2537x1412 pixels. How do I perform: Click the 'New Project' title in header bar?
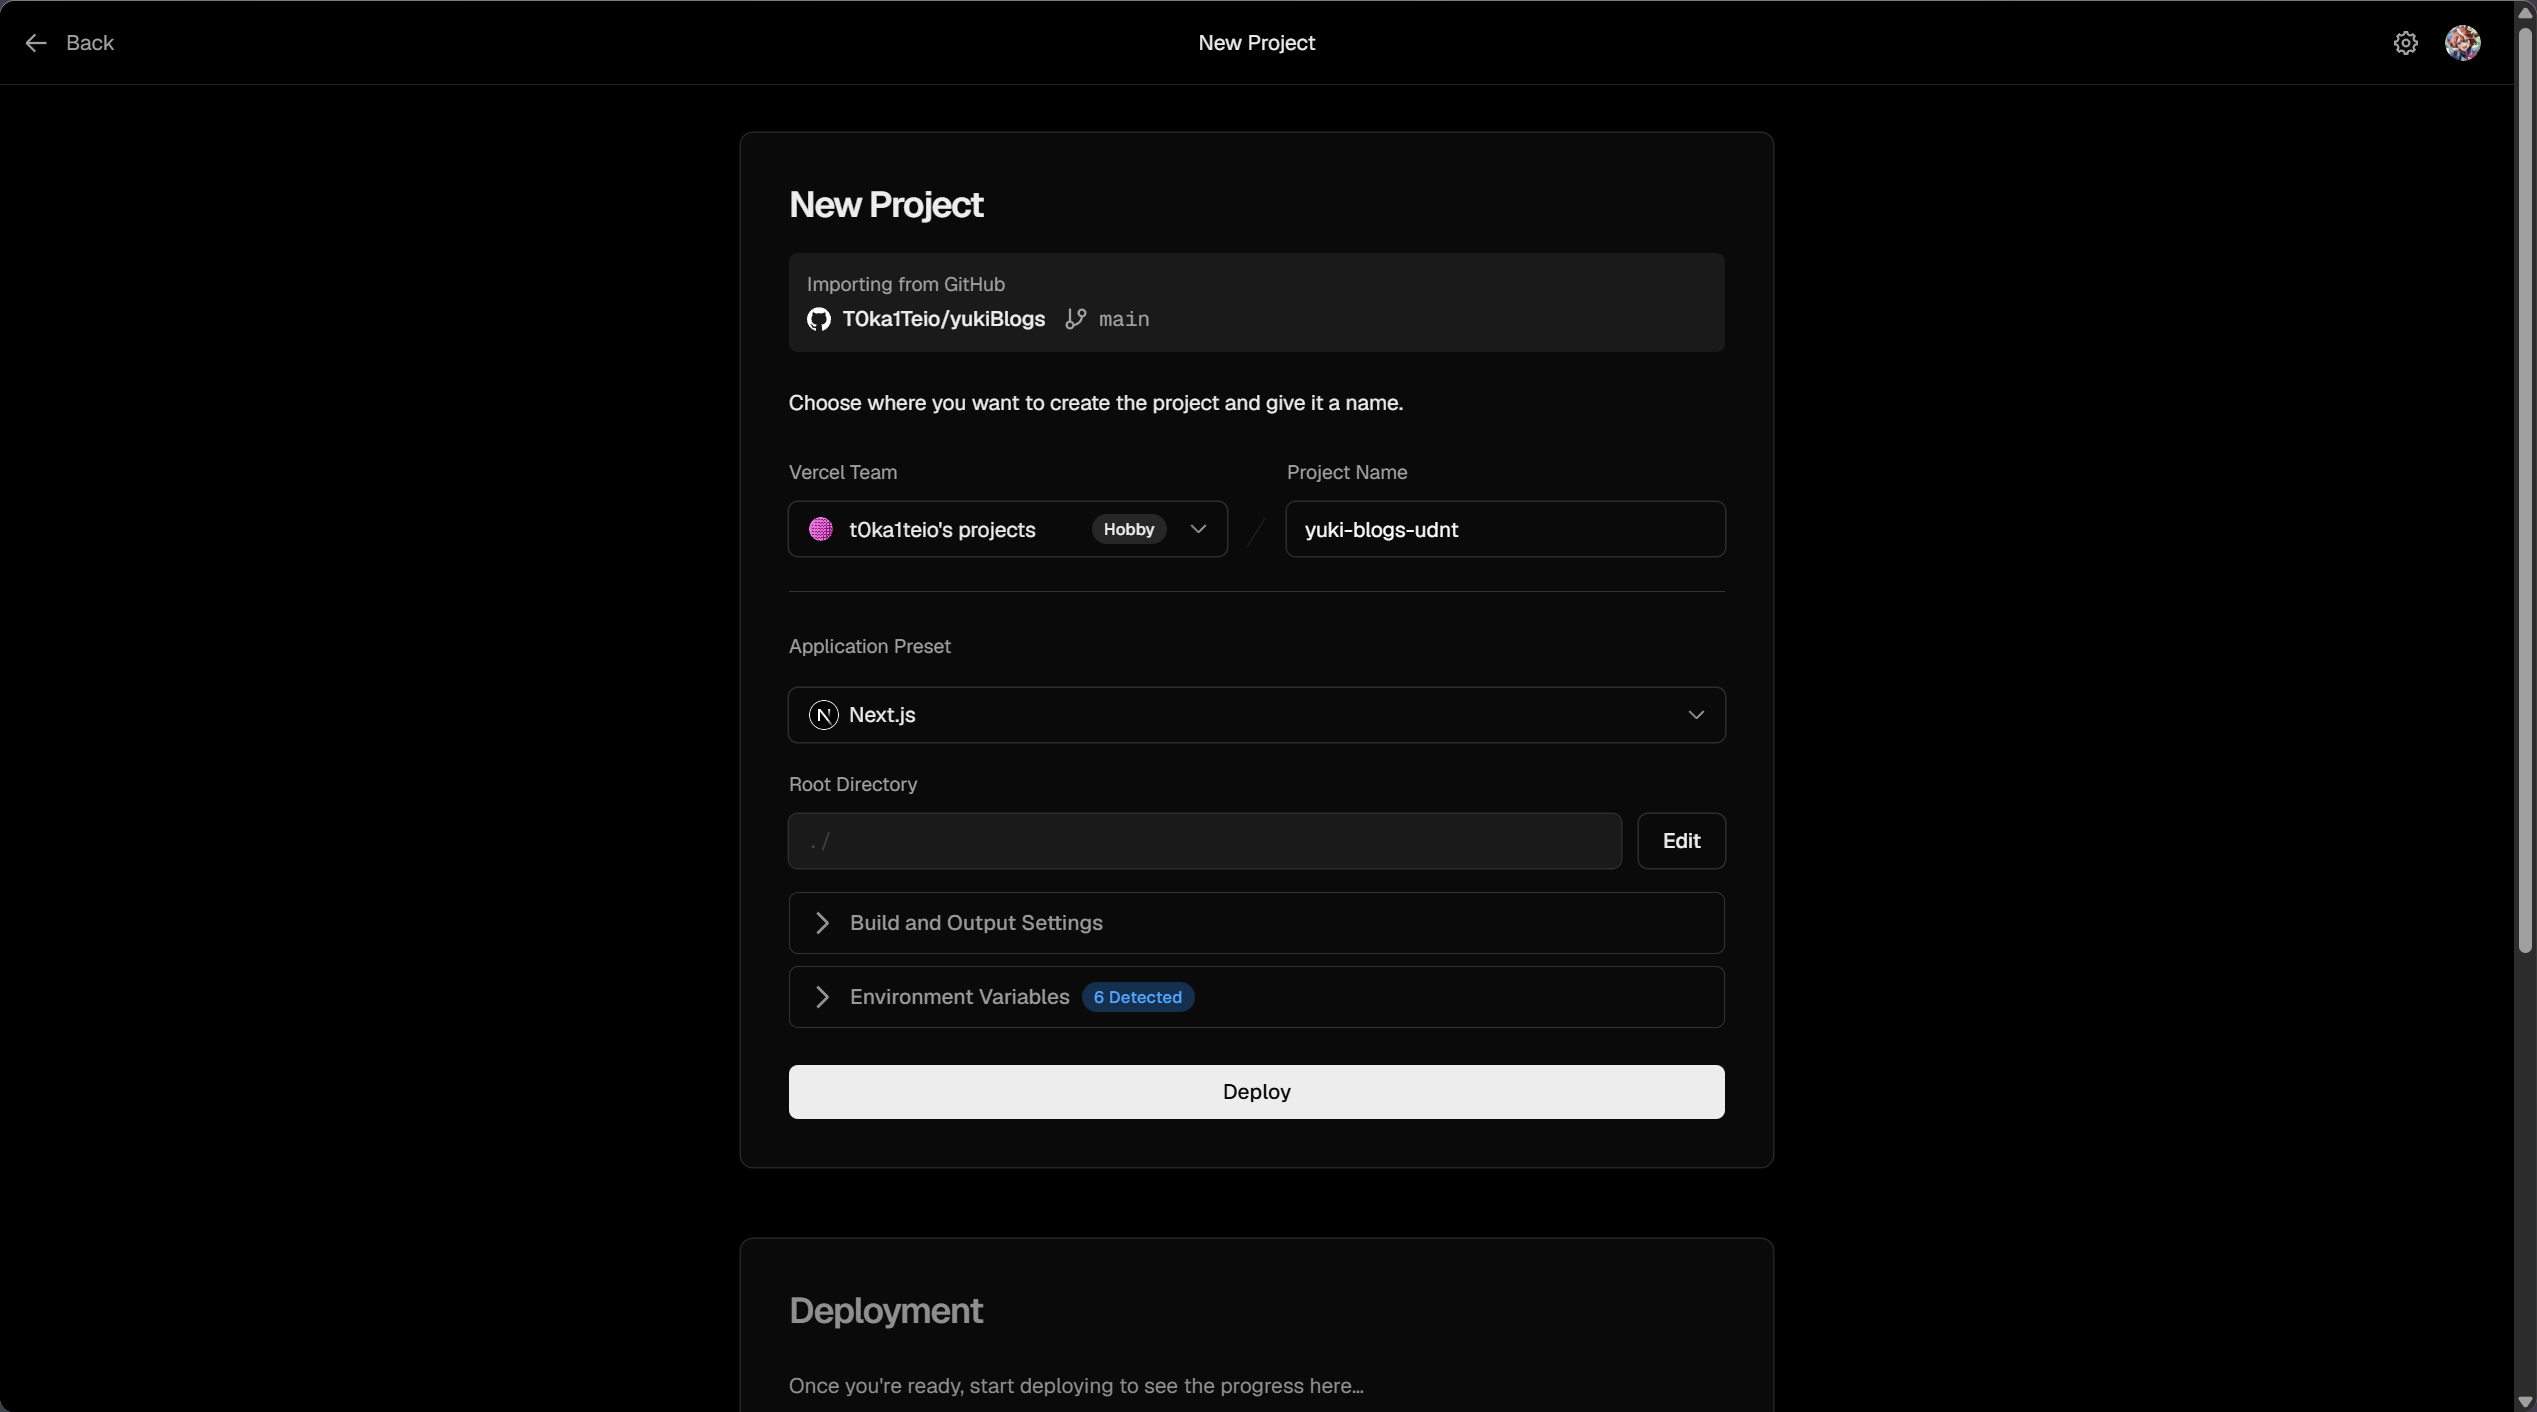click(1256, 43)
